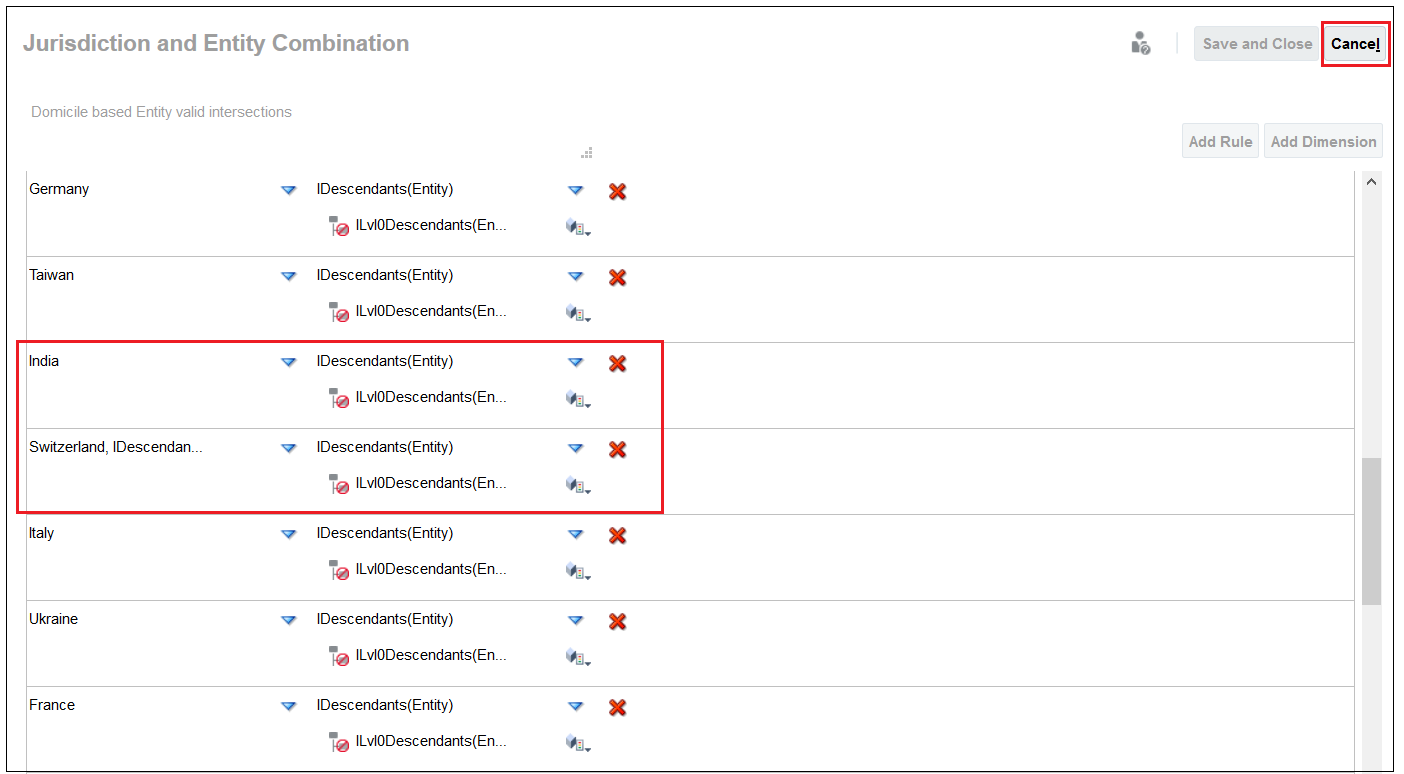Open Ukraine IDescendants(Entity) dropdown arrow
This screenshot has width=1404, height=774.
coord(575,620)
